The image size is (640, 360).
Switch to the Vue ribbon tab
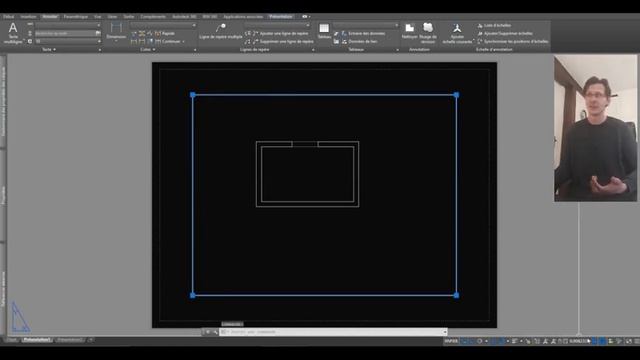98,17
